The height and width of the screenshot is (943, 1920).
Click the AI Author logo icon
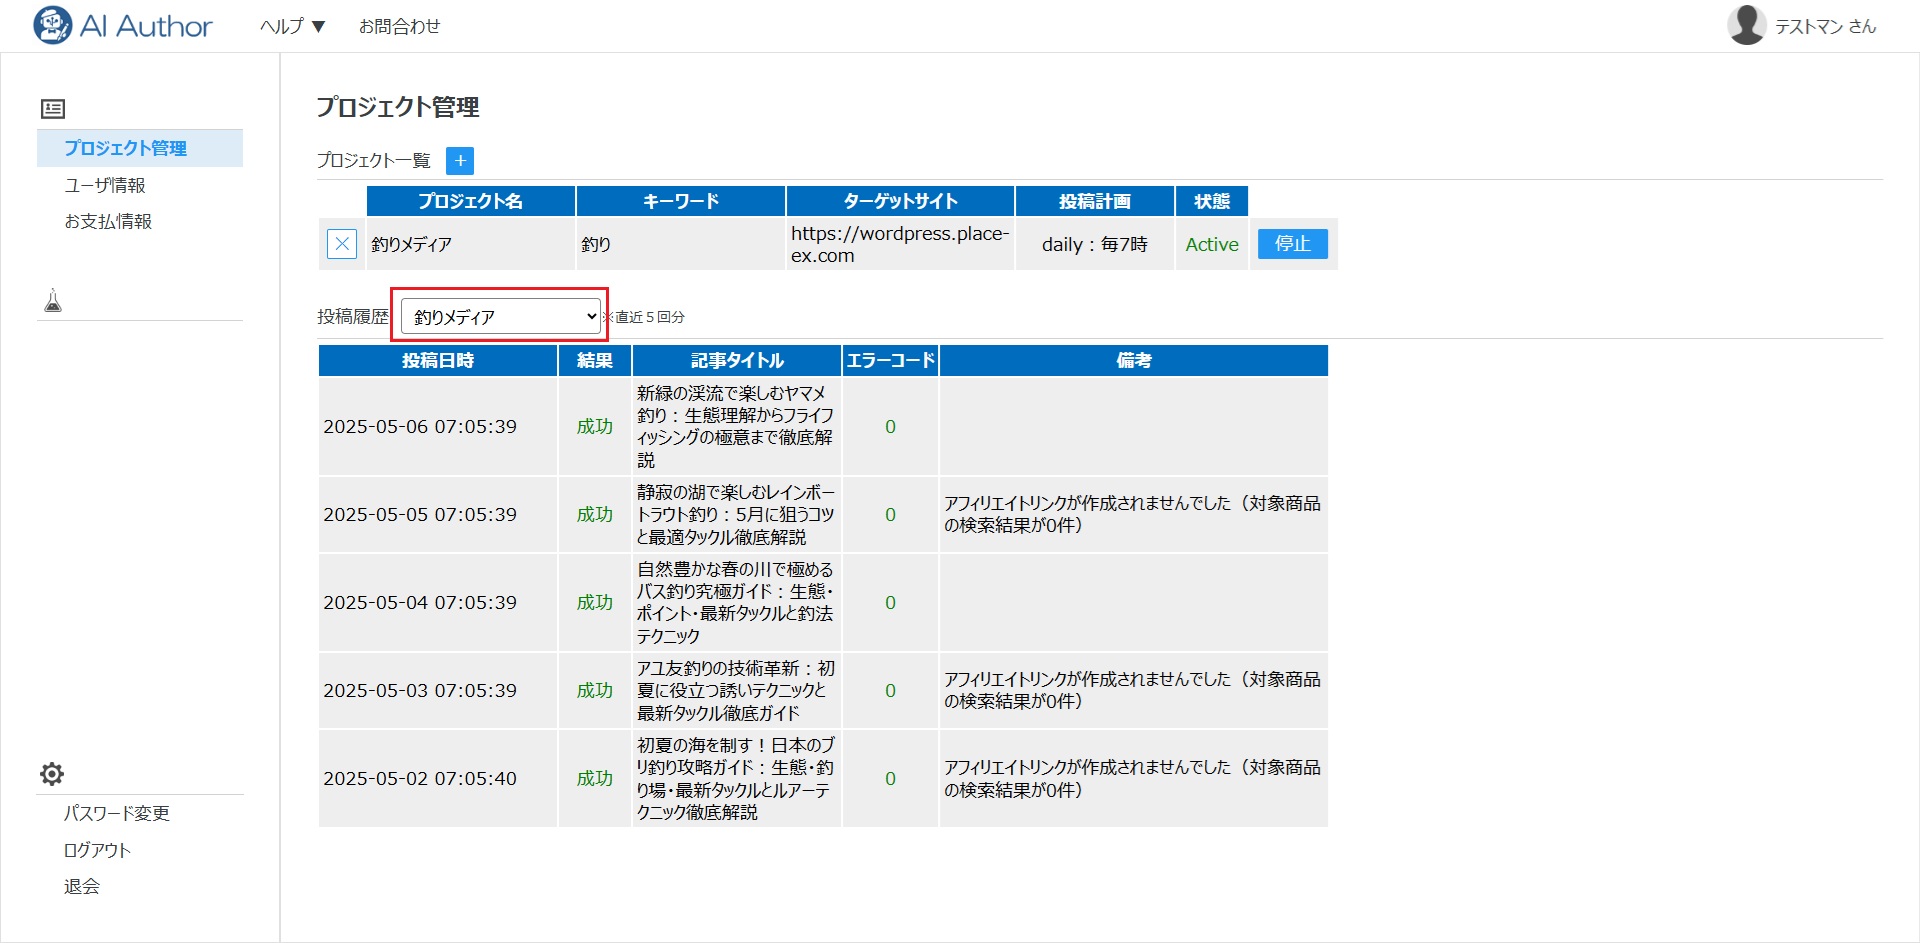tap(52, 26)
